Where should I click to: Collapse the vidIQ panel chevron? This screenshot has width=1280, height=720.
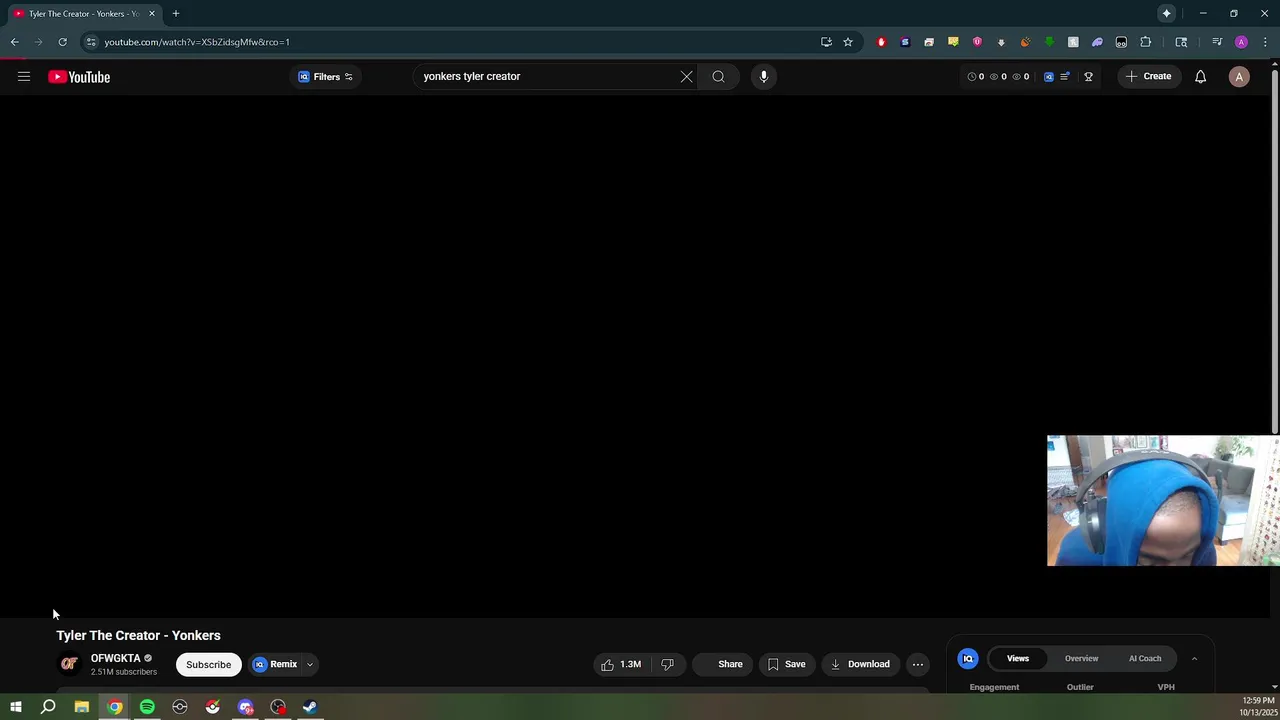tap(1194, 658)
